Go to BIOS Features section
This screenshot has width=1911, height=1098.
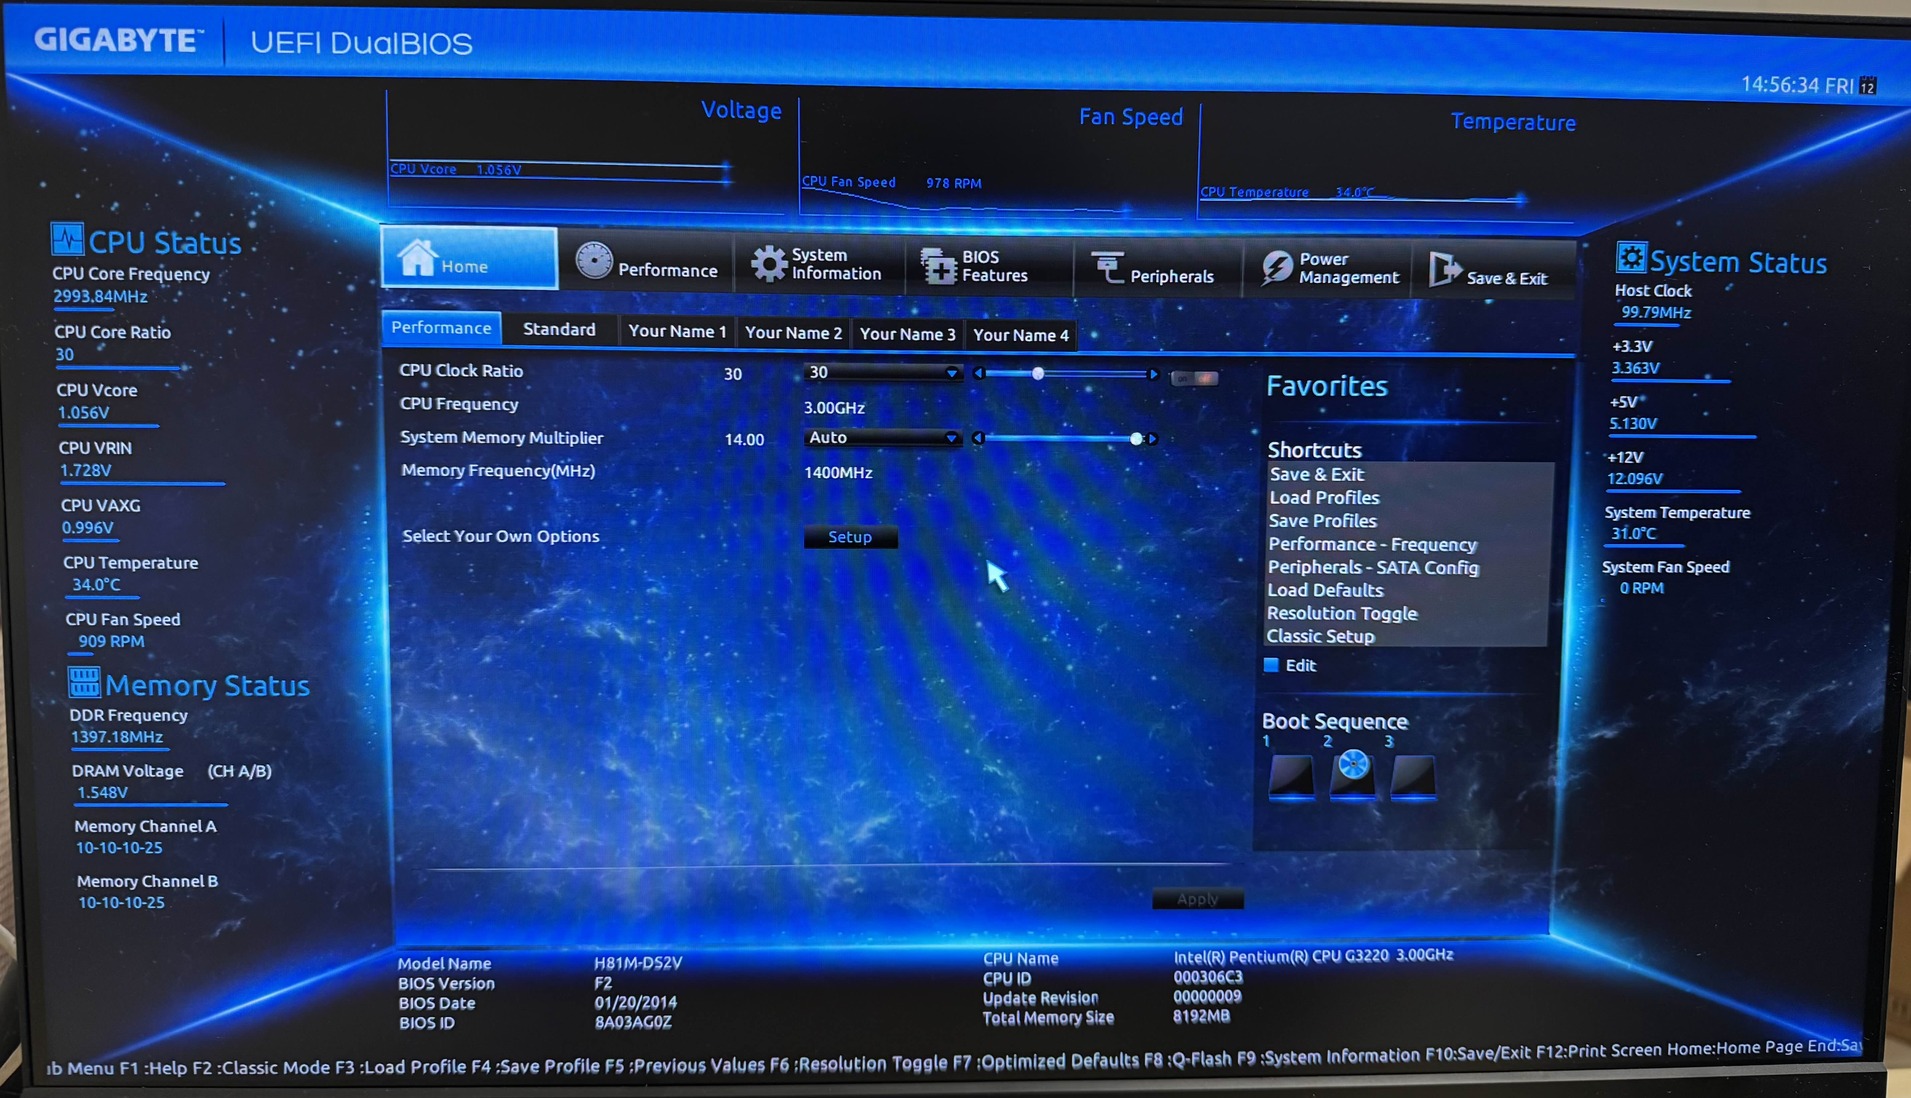coord(988,267)
